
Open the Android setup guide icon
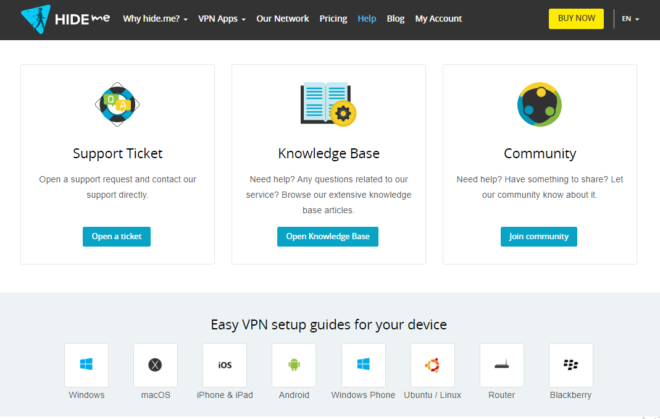(294, 365)
